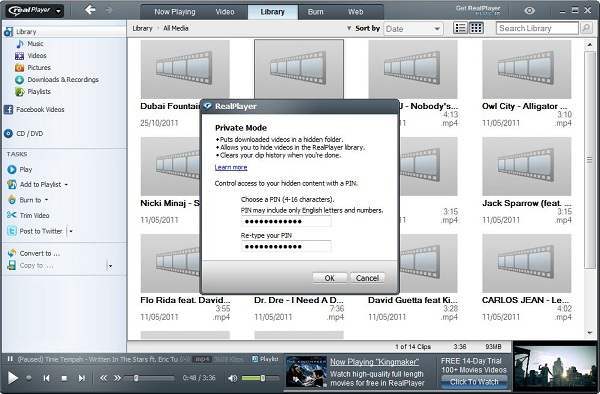This screenshot has width=600, height=394.
Task: Click the Sort by arrow toggle
Action: pos(349,28)
